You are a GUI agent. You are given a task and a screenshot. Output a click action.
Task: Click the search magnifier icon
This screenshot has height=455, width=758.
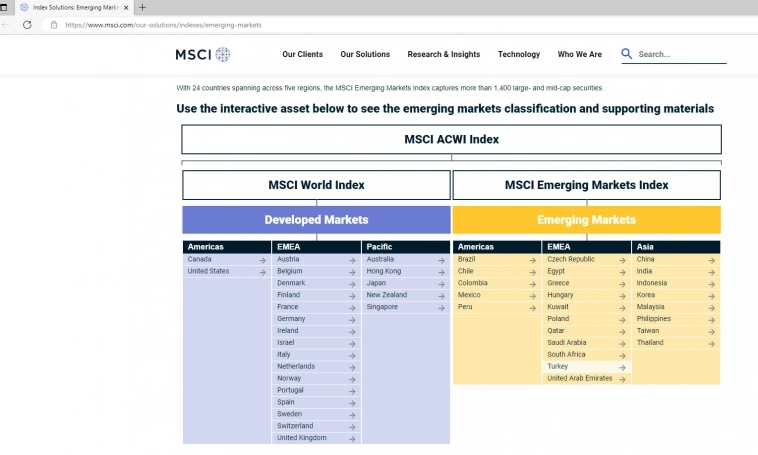click(x=627, y=54)
